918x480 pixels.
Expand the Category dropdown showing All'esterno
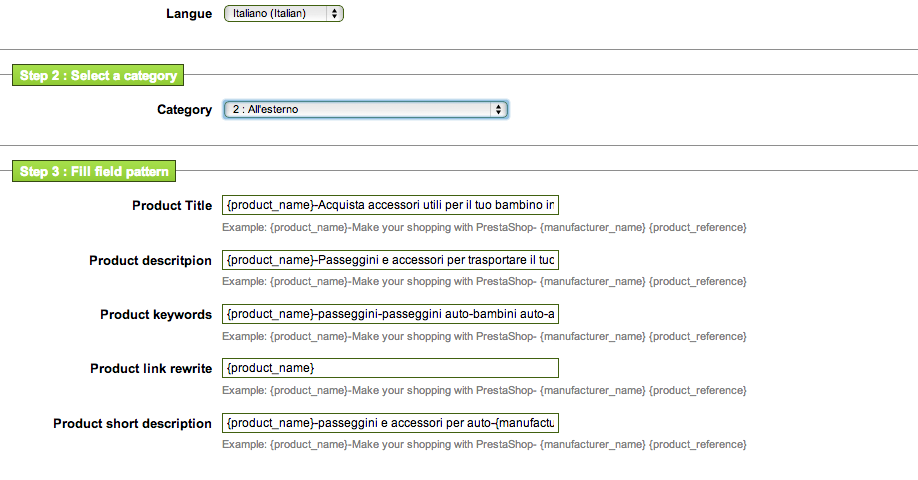tap(365, 110)
